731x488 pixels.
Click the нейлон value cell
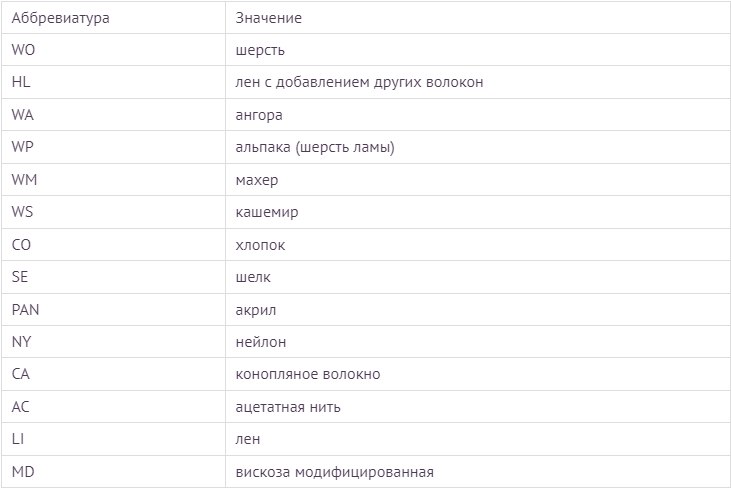pos(478,342)
